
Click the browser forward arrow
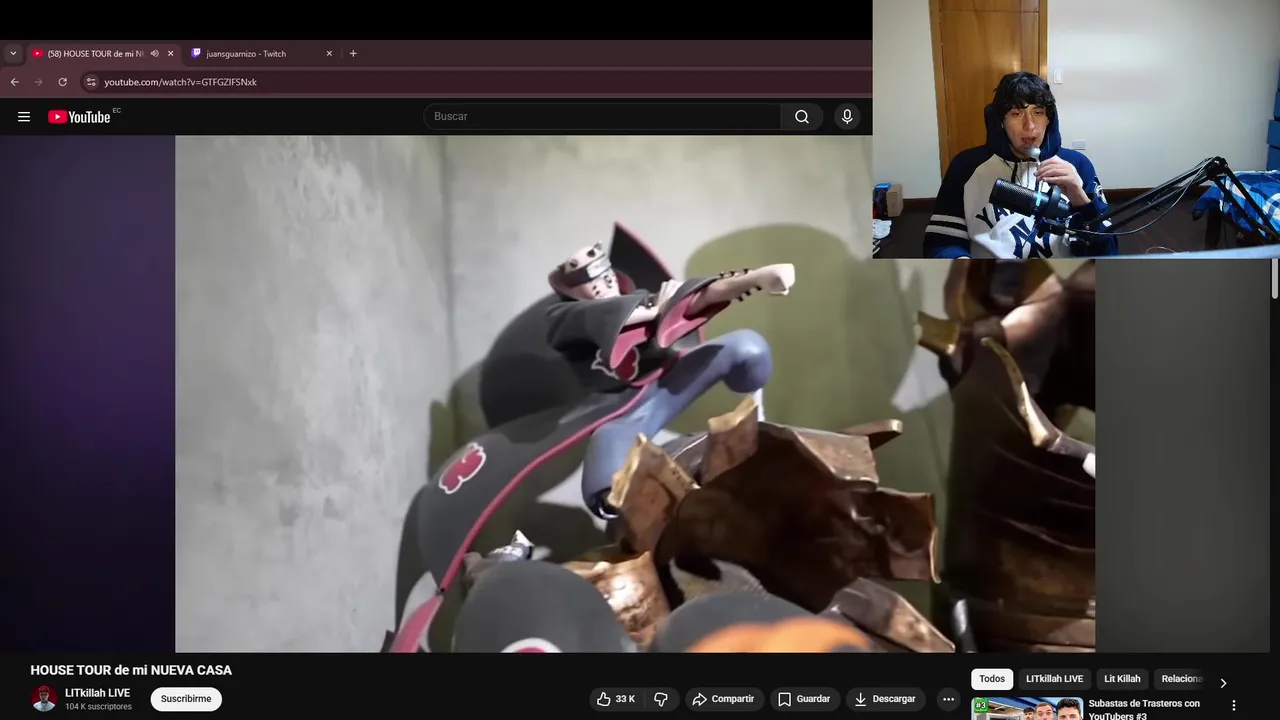(x=38, y=82)
